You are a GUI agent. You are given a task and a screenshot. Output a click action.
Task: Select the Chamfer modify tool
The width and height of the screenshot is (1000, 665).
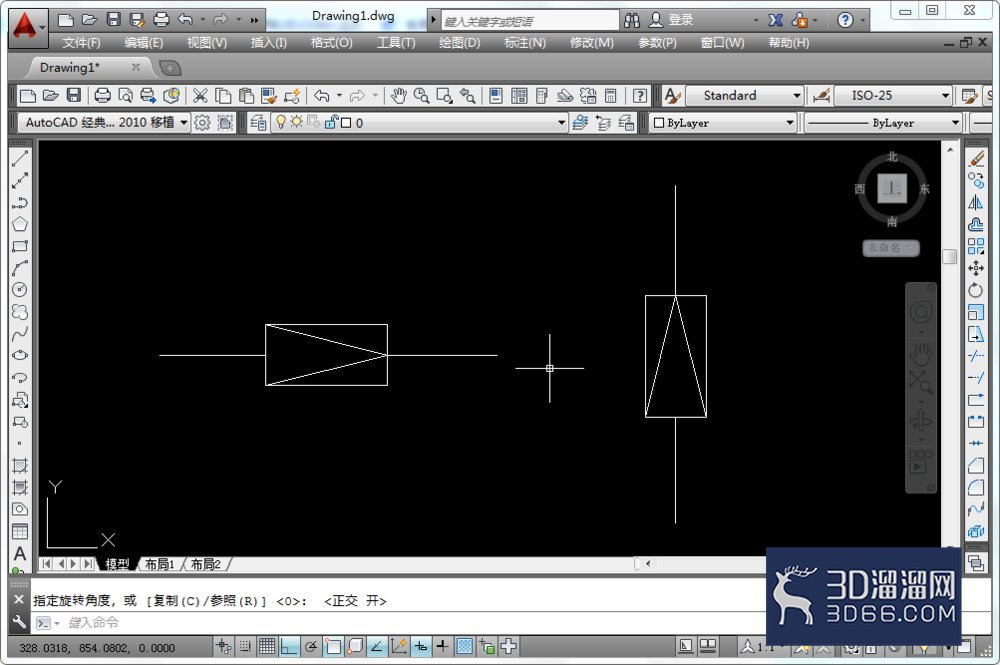(976, 465)
